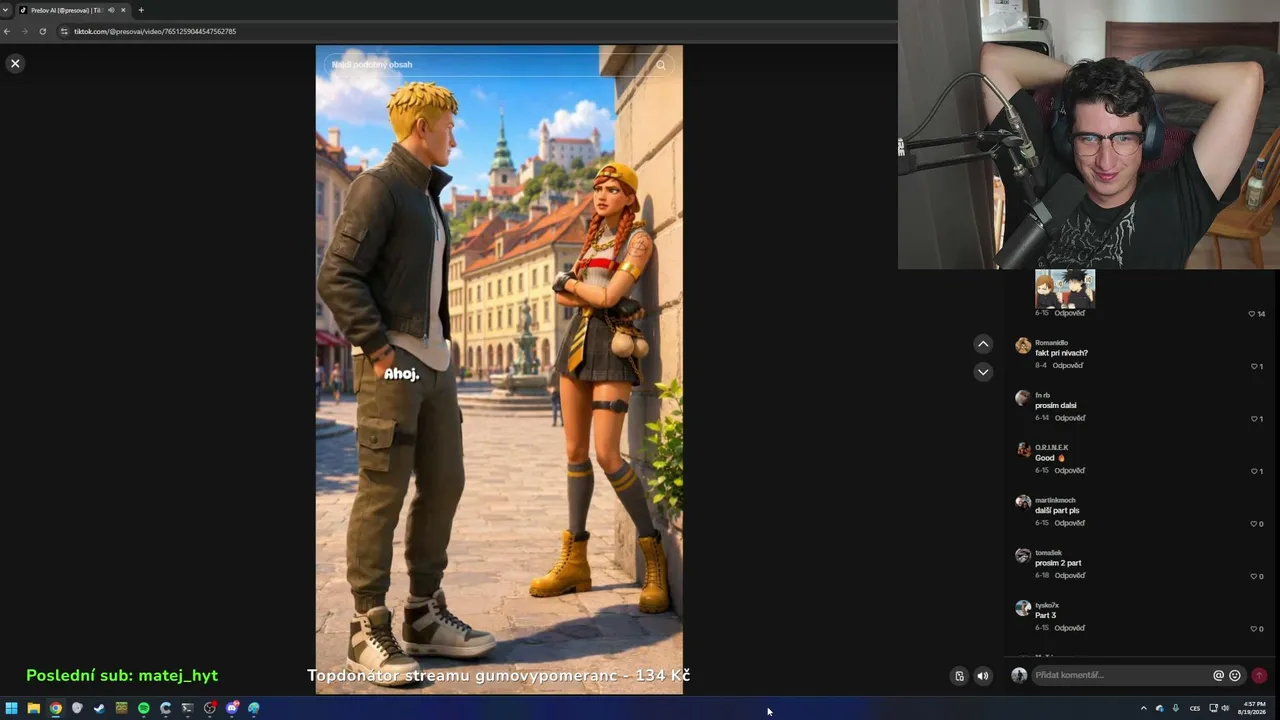Reply to 'další part pls' via Odpověď
This screenshot has height=720, width=1280.
pyautogui.click(x=1070, y=523)
